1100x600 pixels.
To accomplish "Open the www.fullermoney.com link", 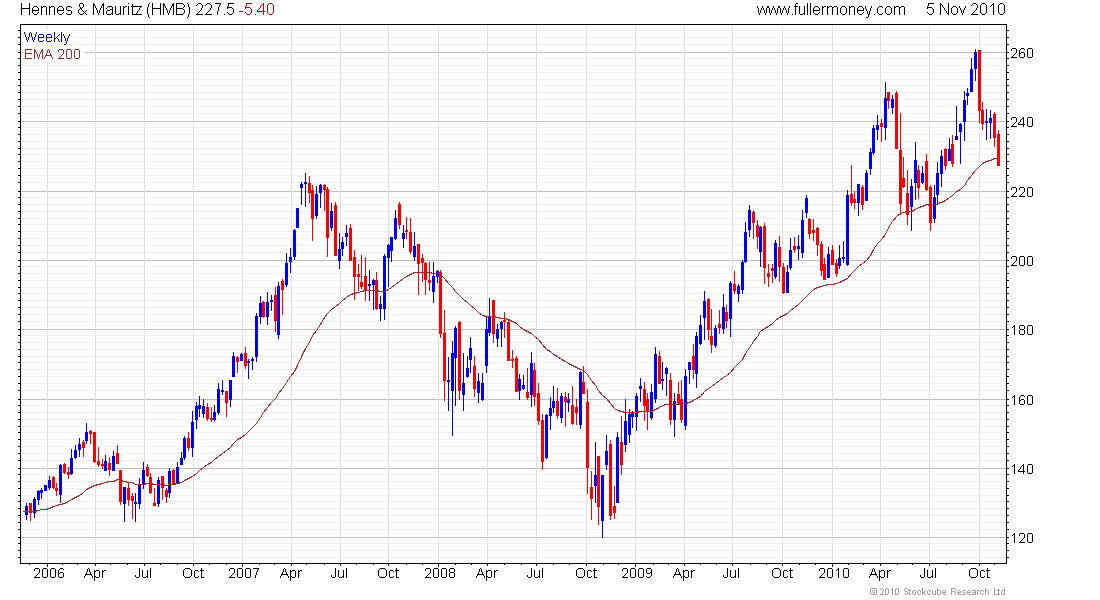I will click(x=831, y=10).
